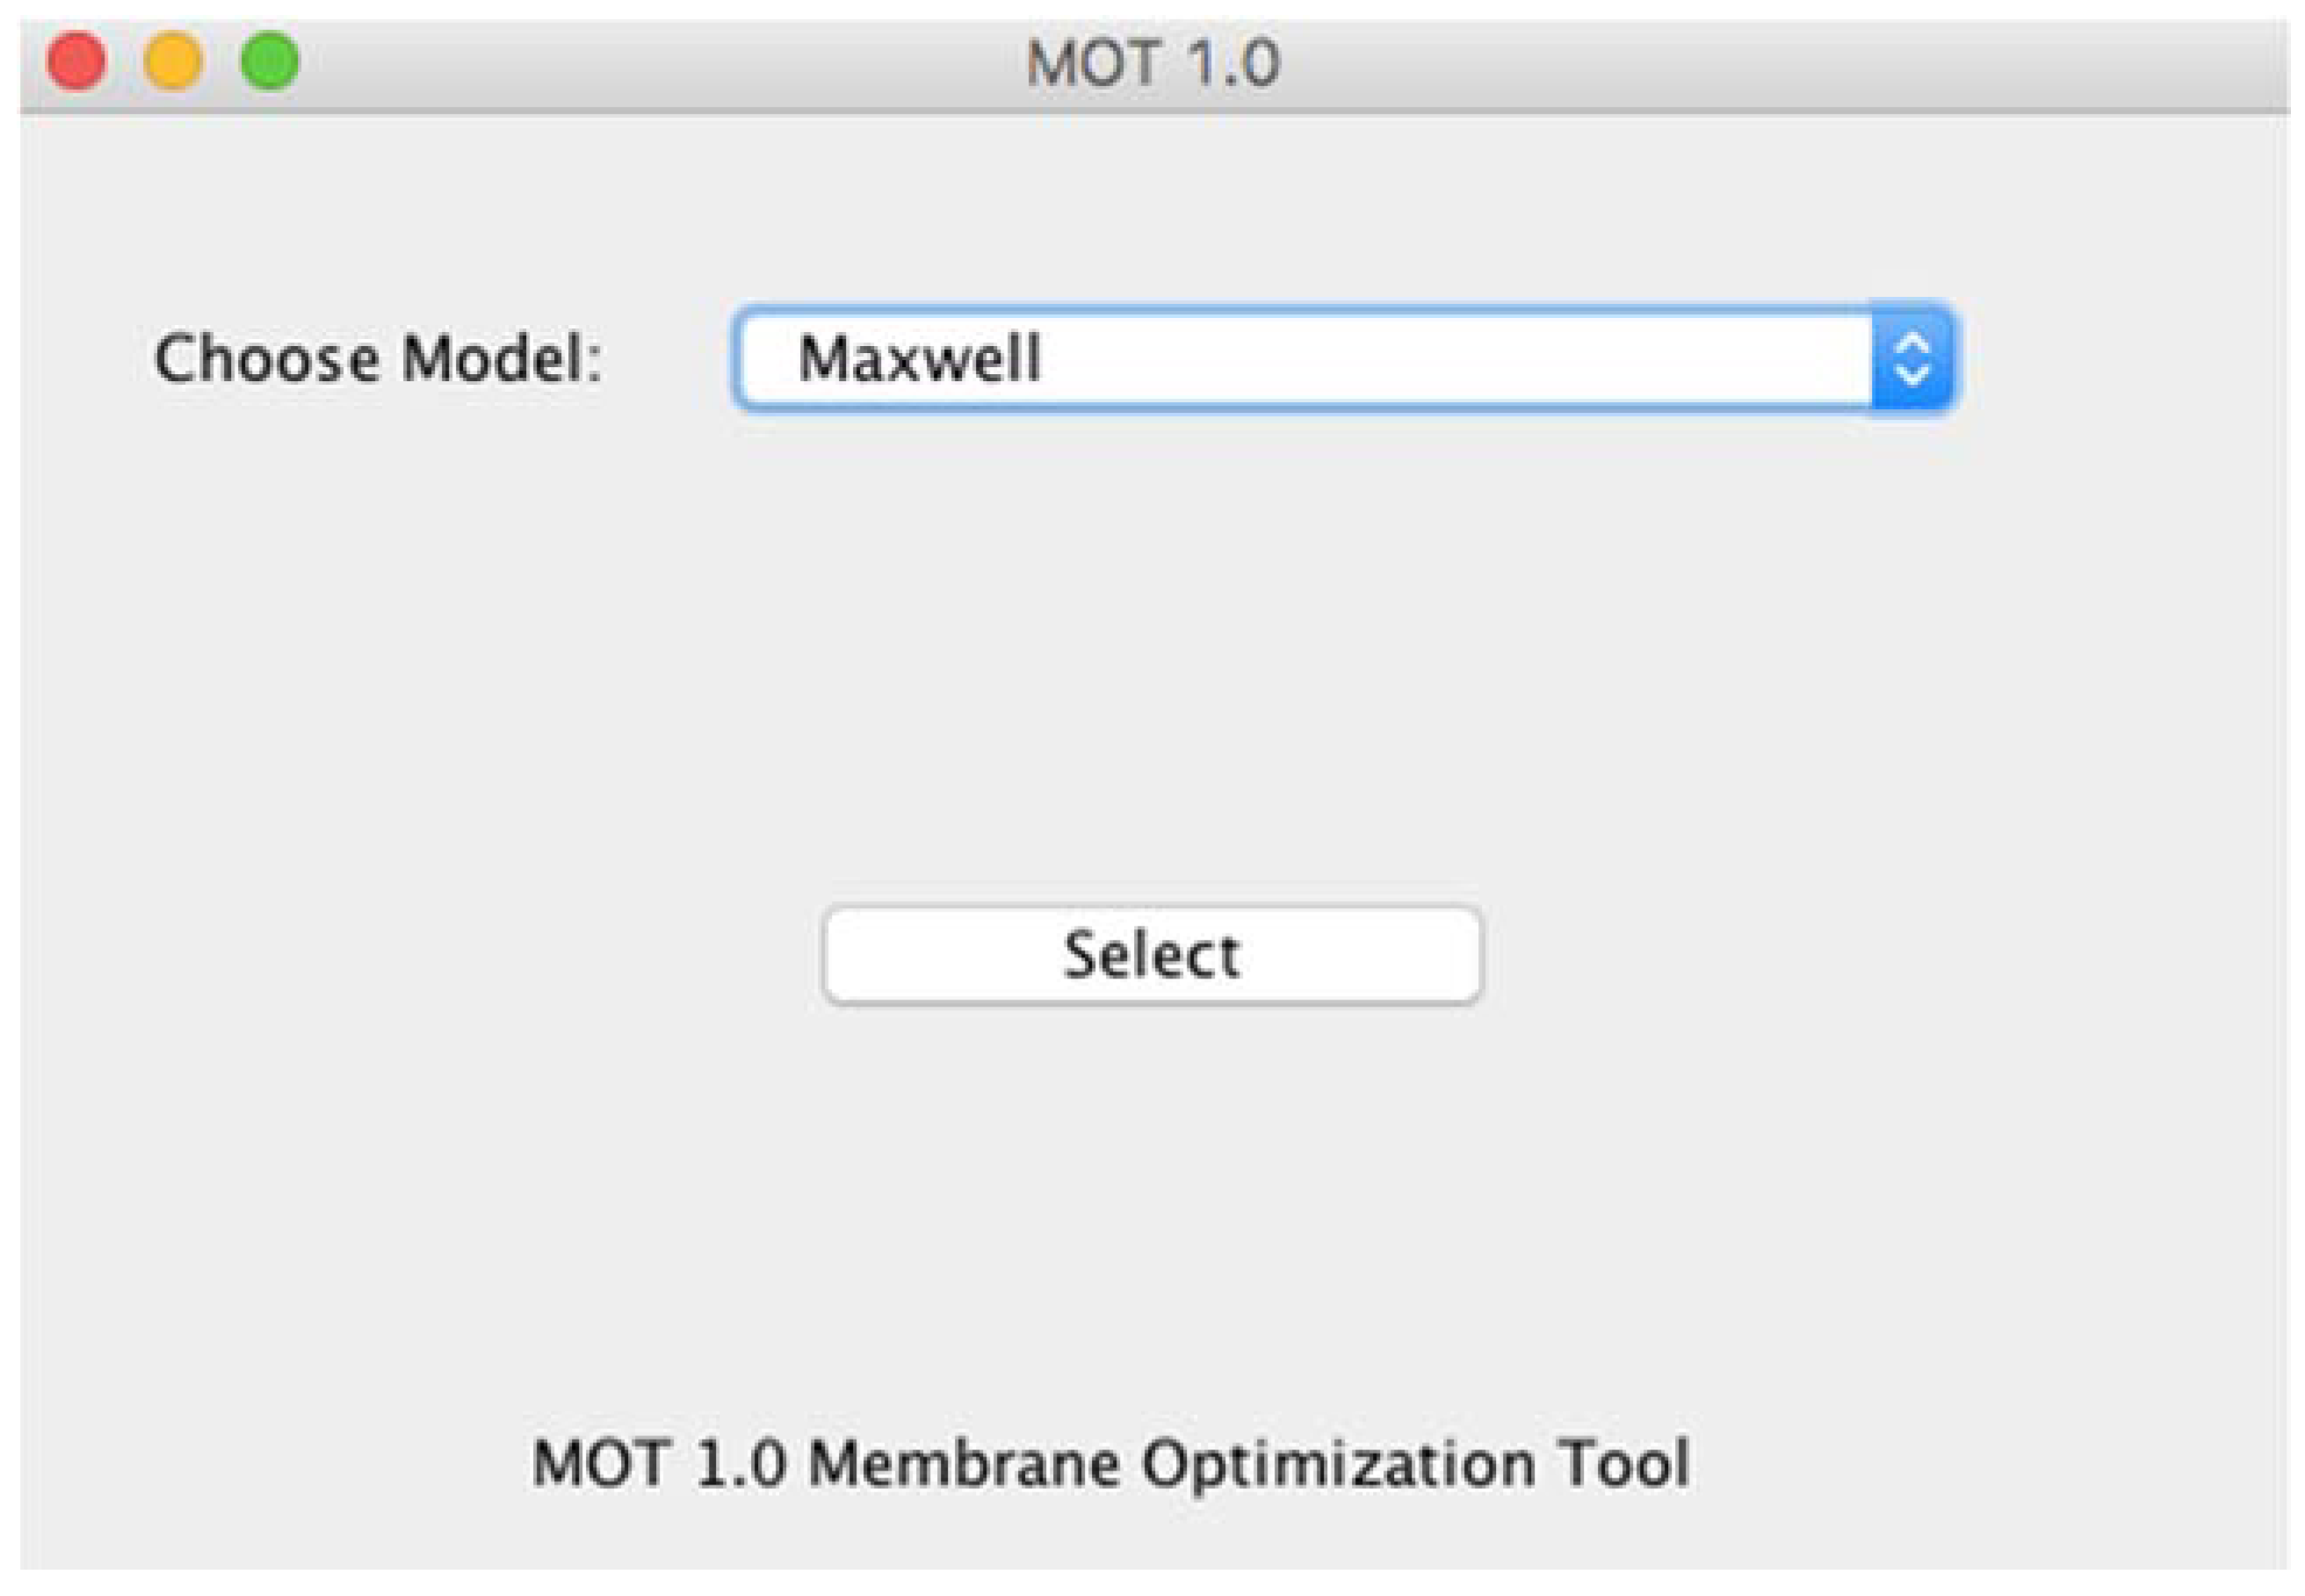The image size is (2305, 1596).
Task: Close the MOT 1.0 window
Action: [x=76, y=61]
